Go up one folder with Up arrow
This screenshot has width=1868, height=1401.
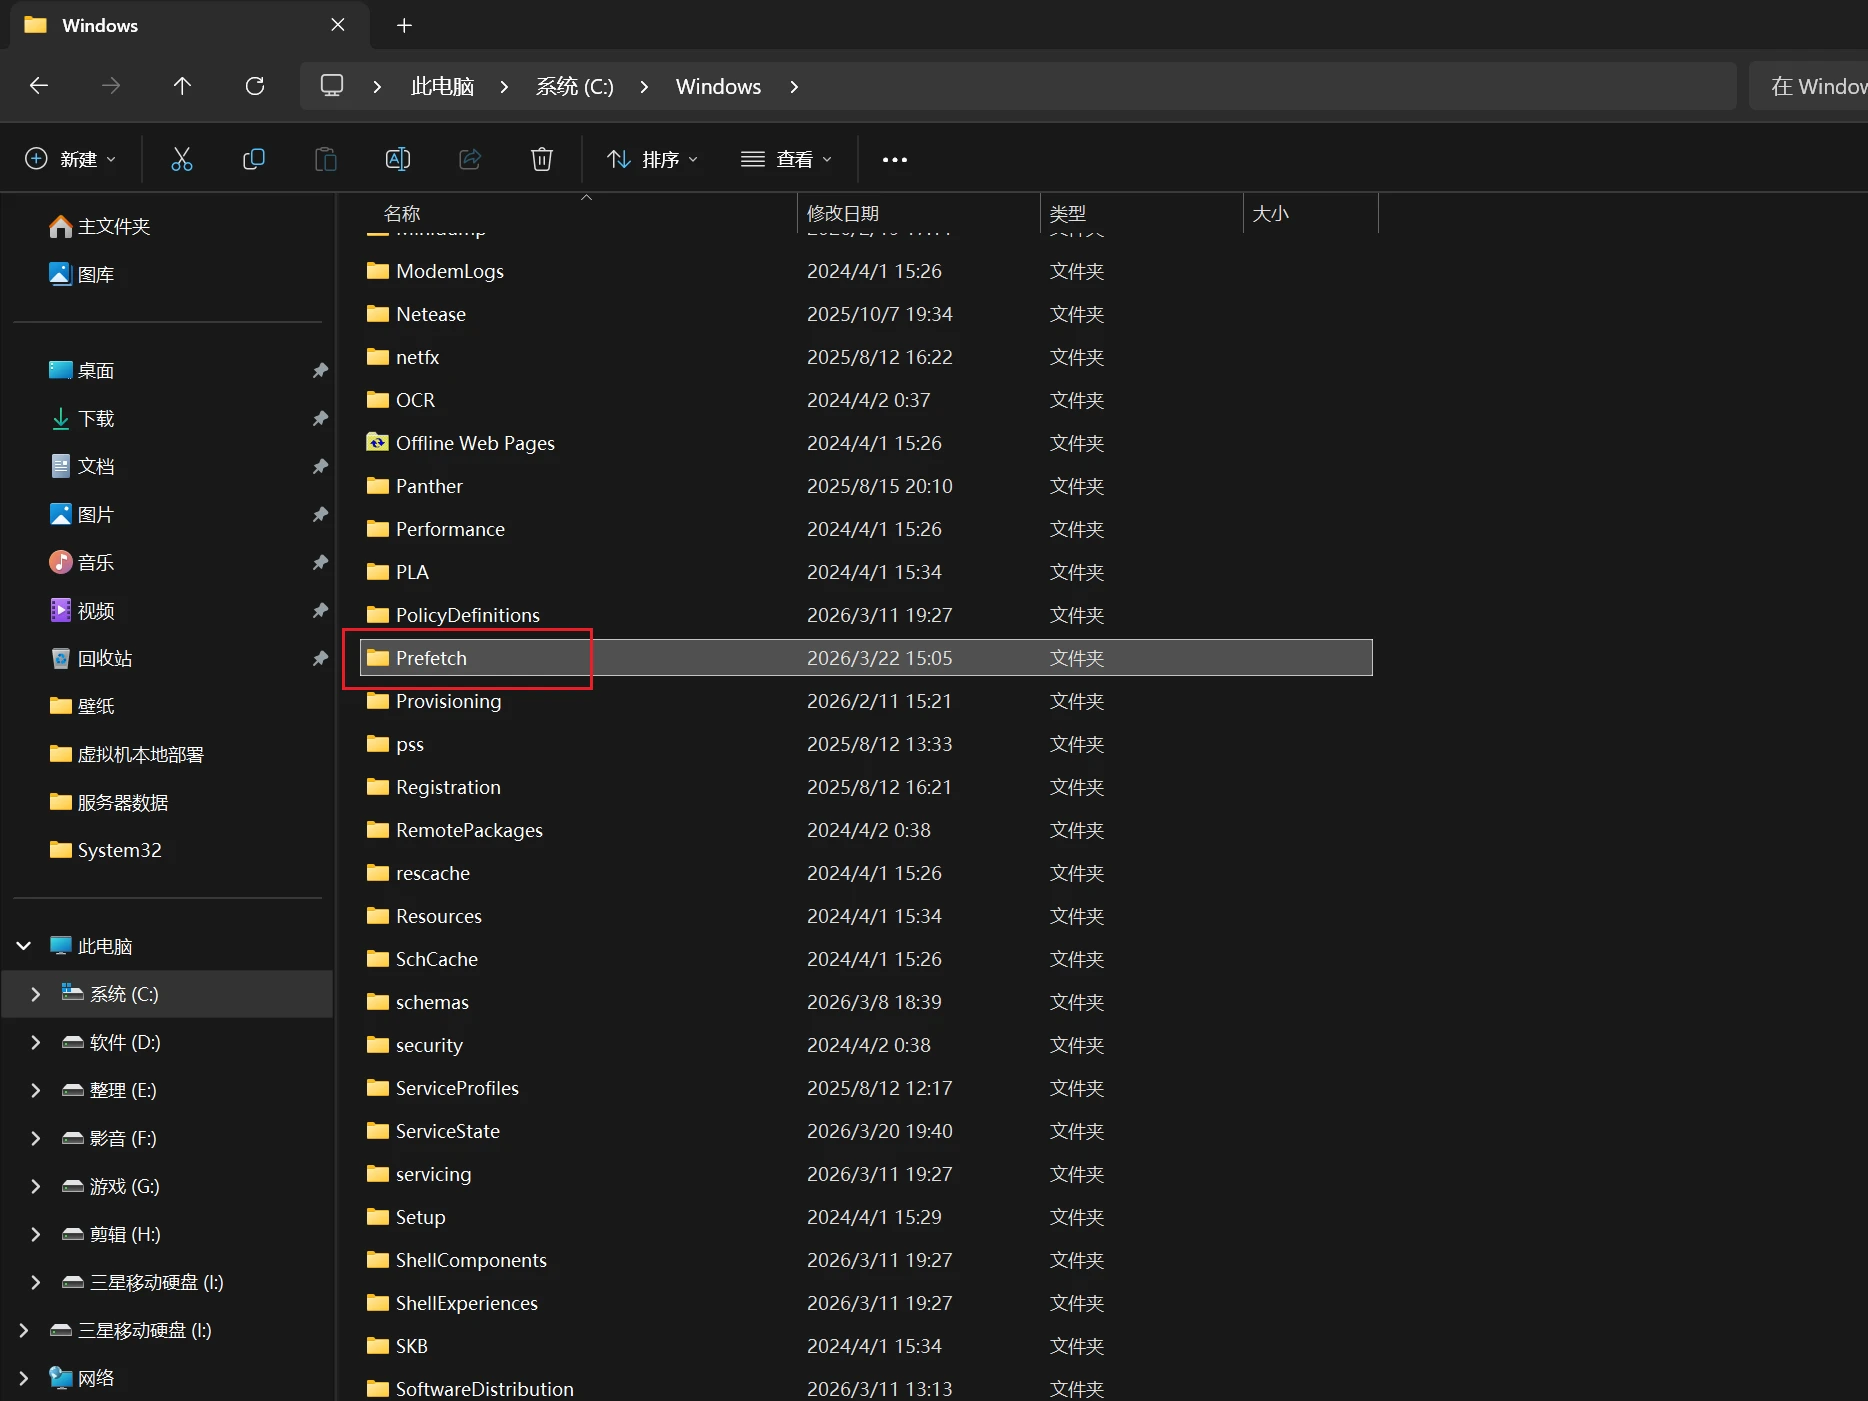[x=182, y=86]
